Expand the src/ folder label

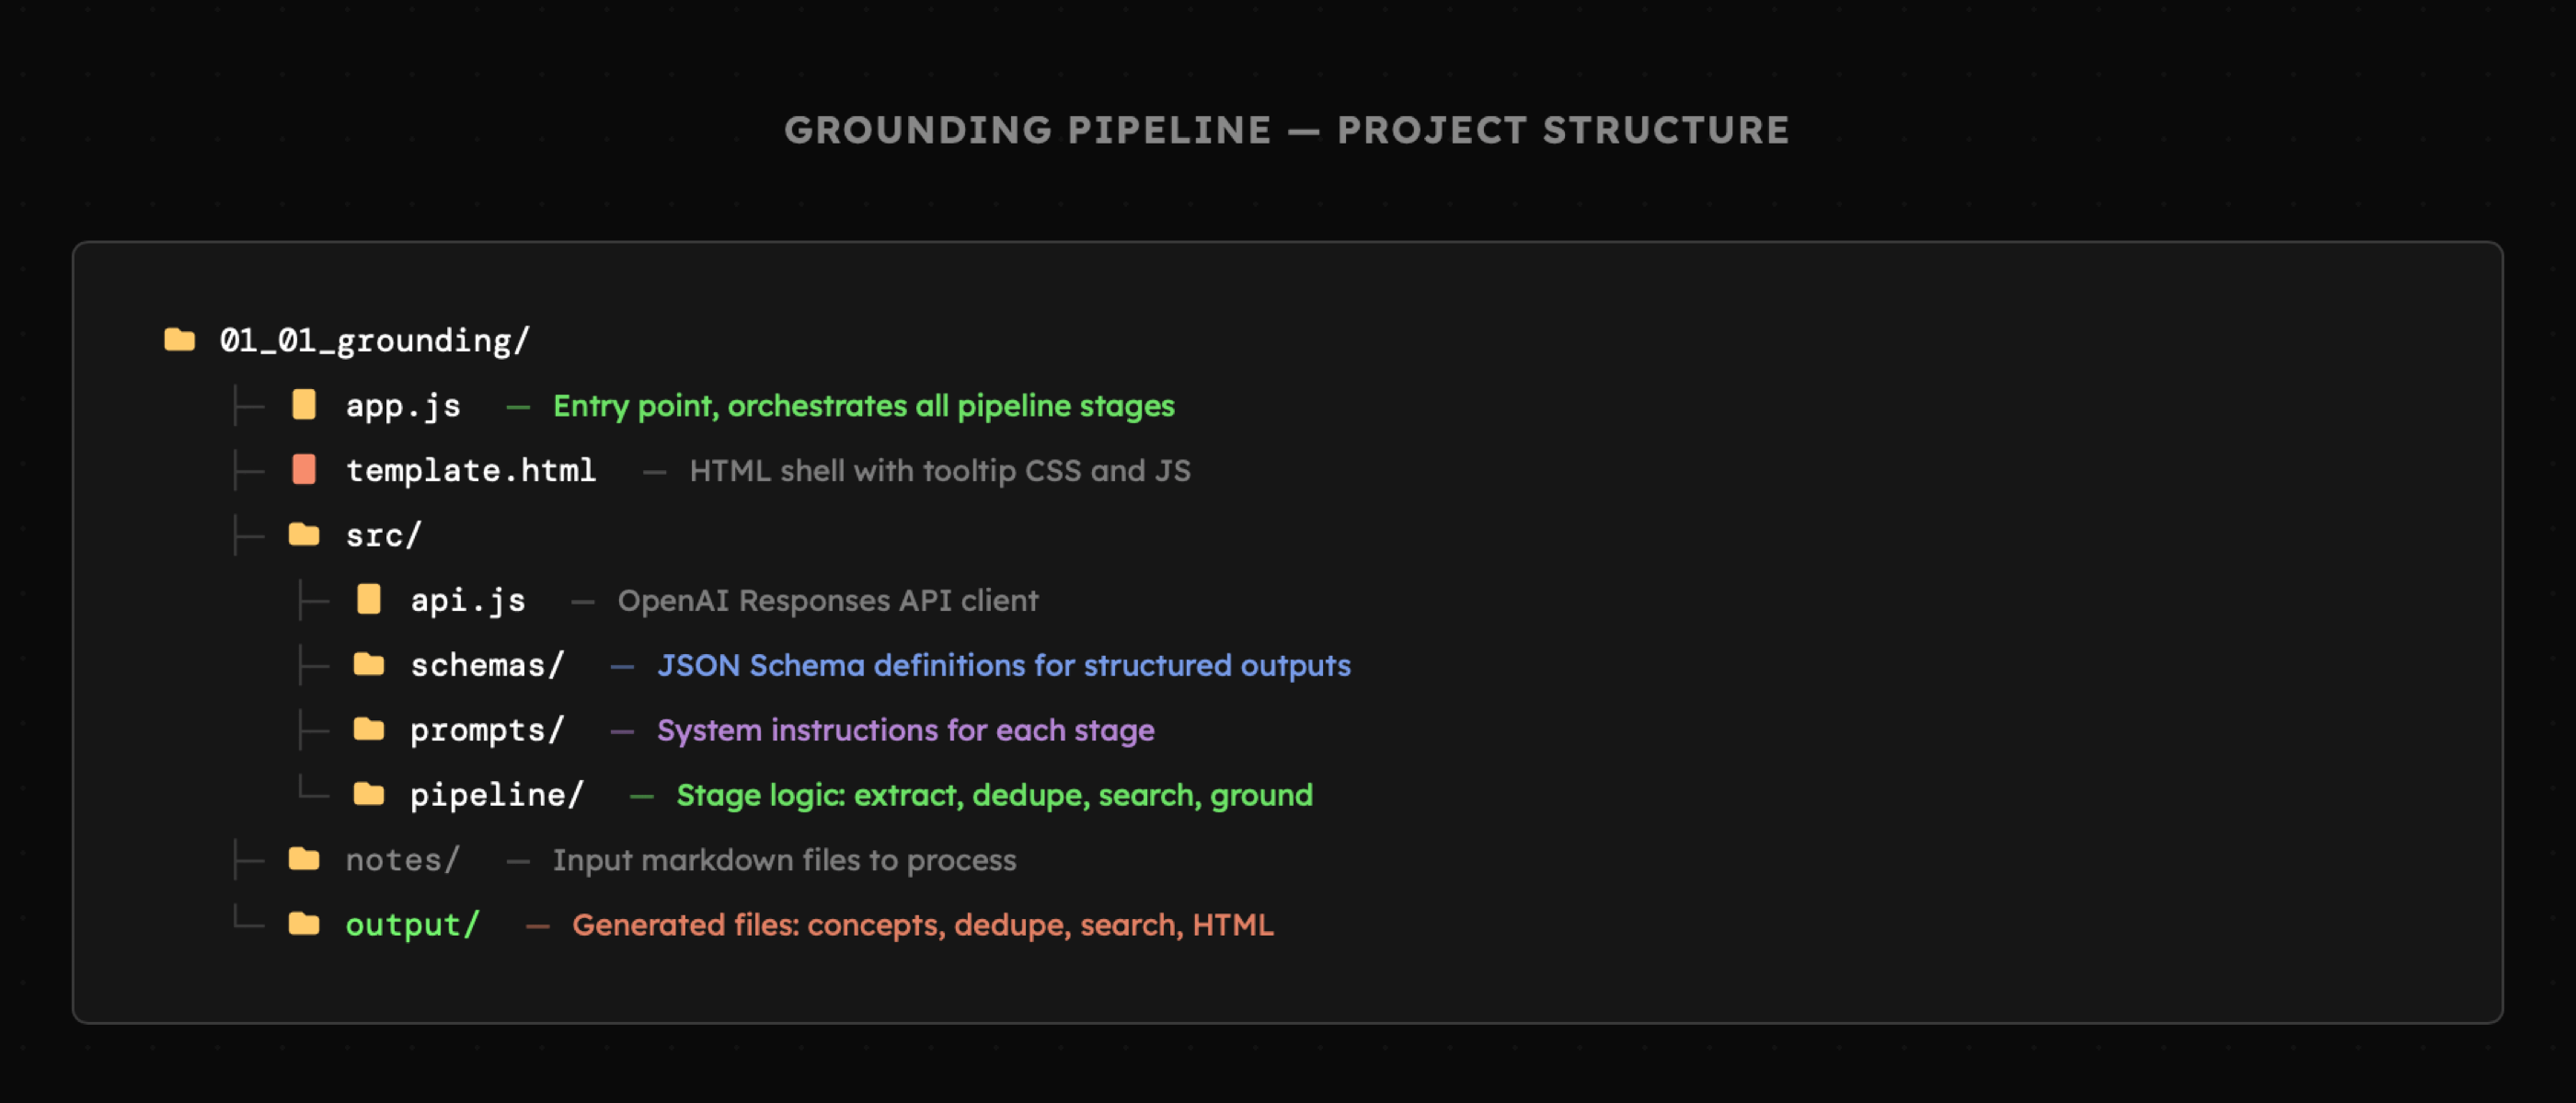pyautogui.click(x=384, y=536)
